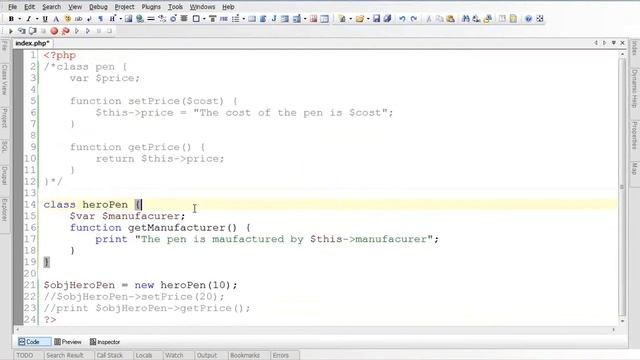
Task: Click the font A icon in toolbar
Action: 56,19
